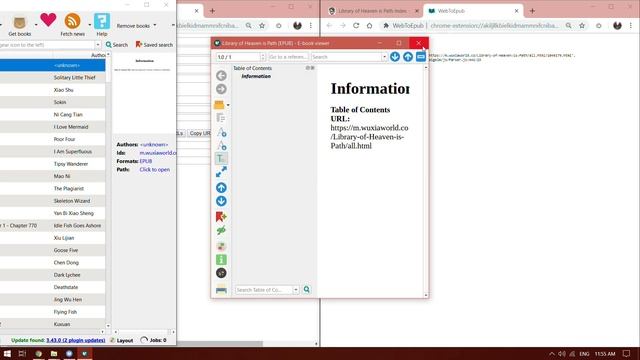This screenshot has height=360, width=640.
Task: Select the 'Idle Fish Goes Ashore' row
Action: [x=53, y=225]
